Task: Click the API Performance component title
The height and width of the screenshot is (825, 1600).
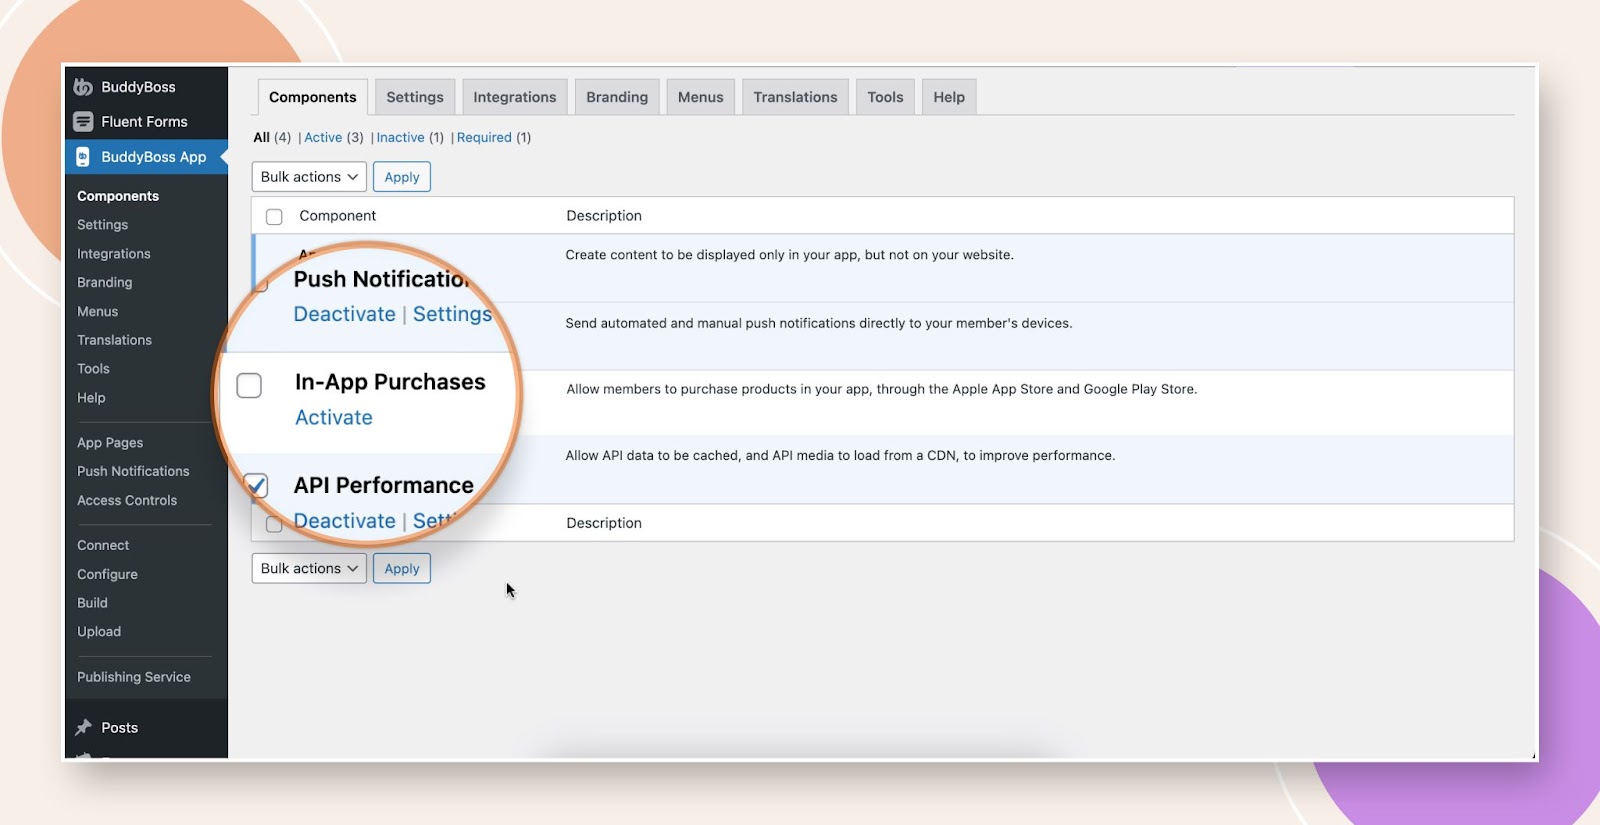Action: click(384, 485)
